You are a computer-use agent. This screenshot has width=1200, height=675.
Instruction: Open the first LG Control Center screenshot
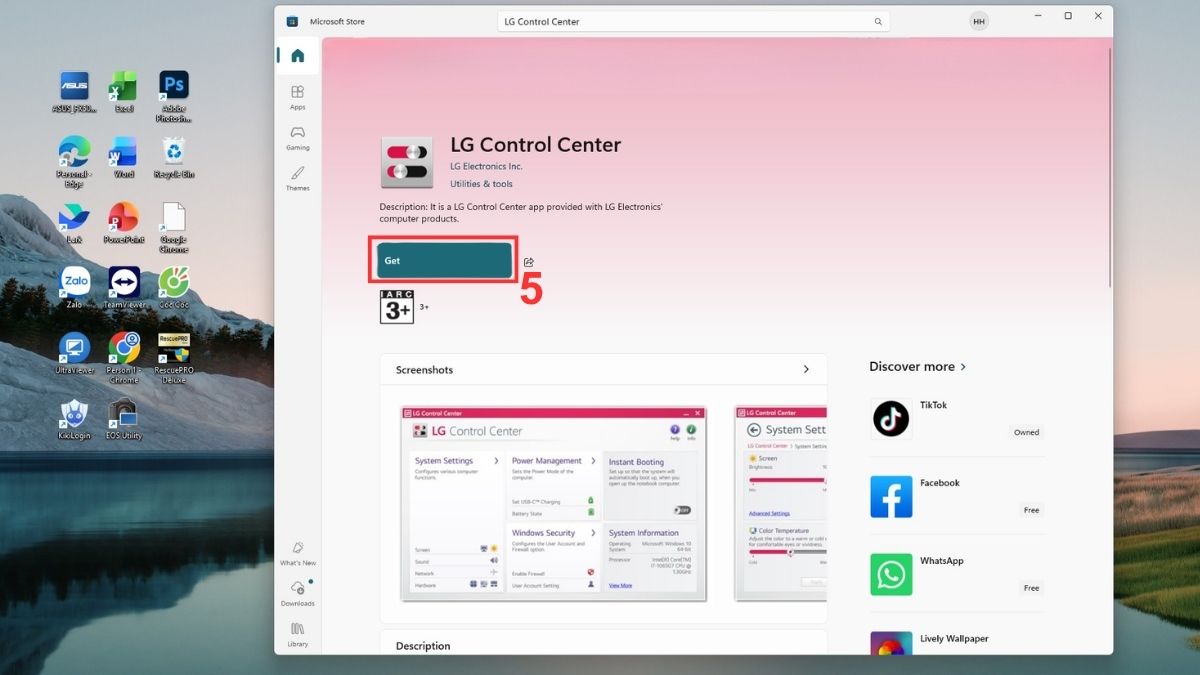[553, 504]
